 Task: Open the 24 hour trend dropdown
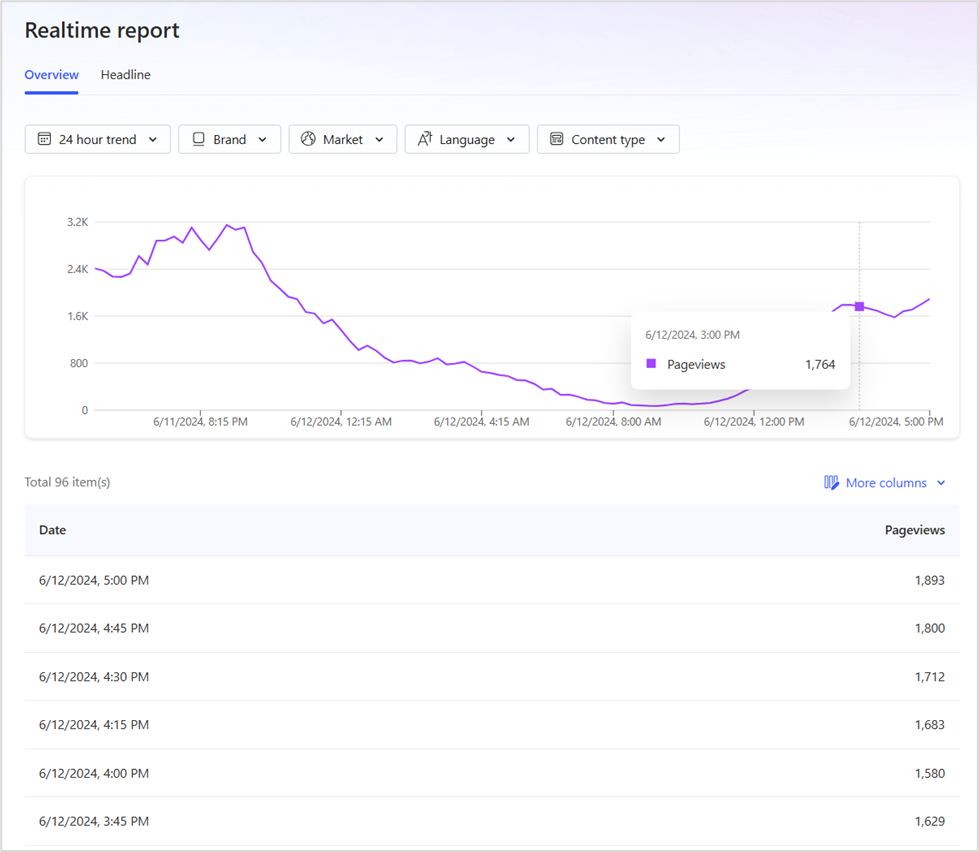(152, 139)
